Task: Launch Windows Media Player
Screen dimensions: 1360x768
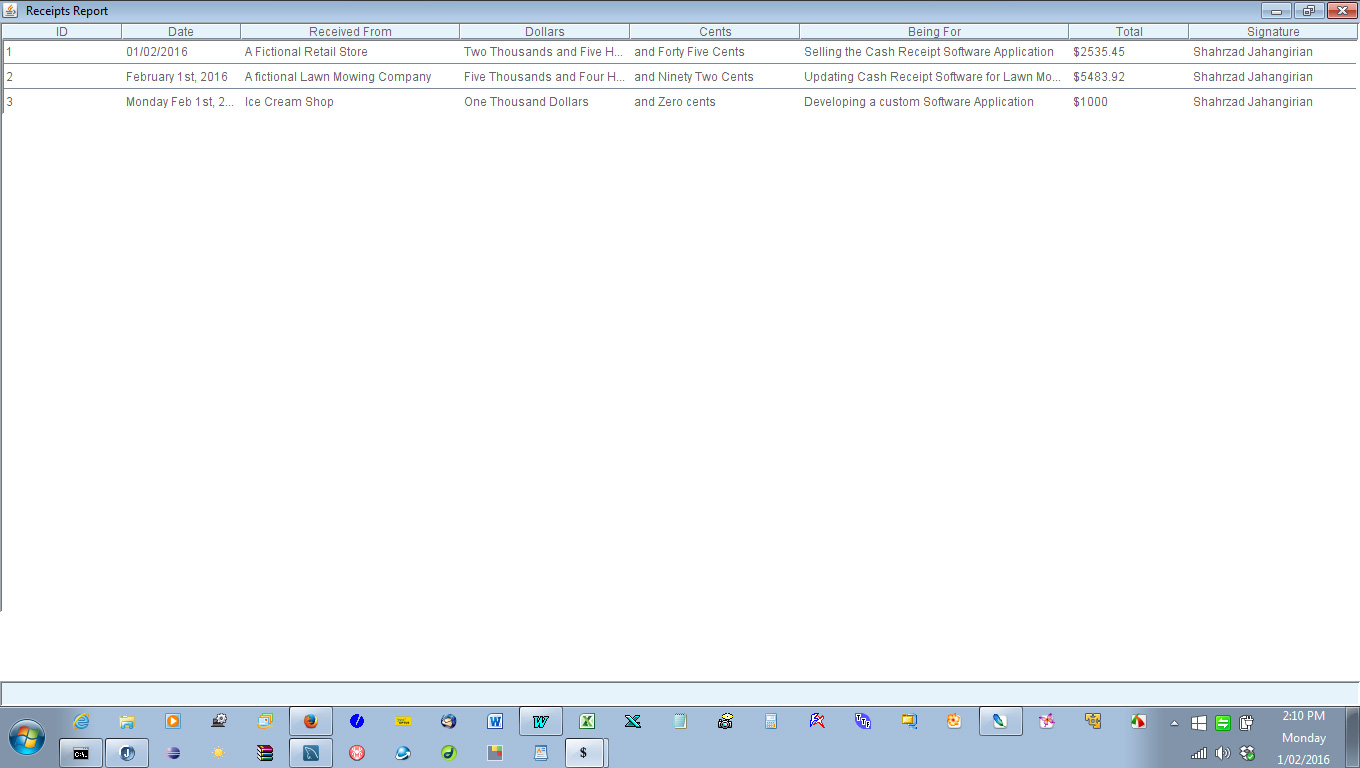Action: pos(171,721)
